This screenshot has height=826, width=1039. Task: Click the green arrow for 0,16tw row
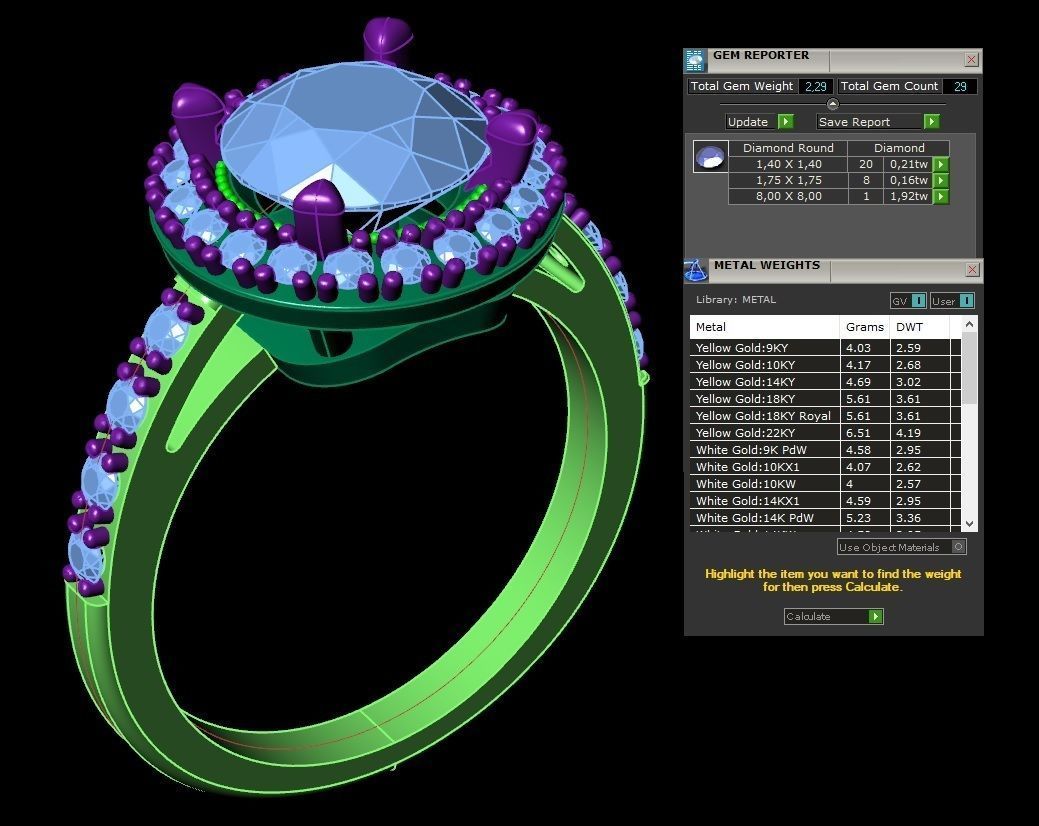coord(941,180)
